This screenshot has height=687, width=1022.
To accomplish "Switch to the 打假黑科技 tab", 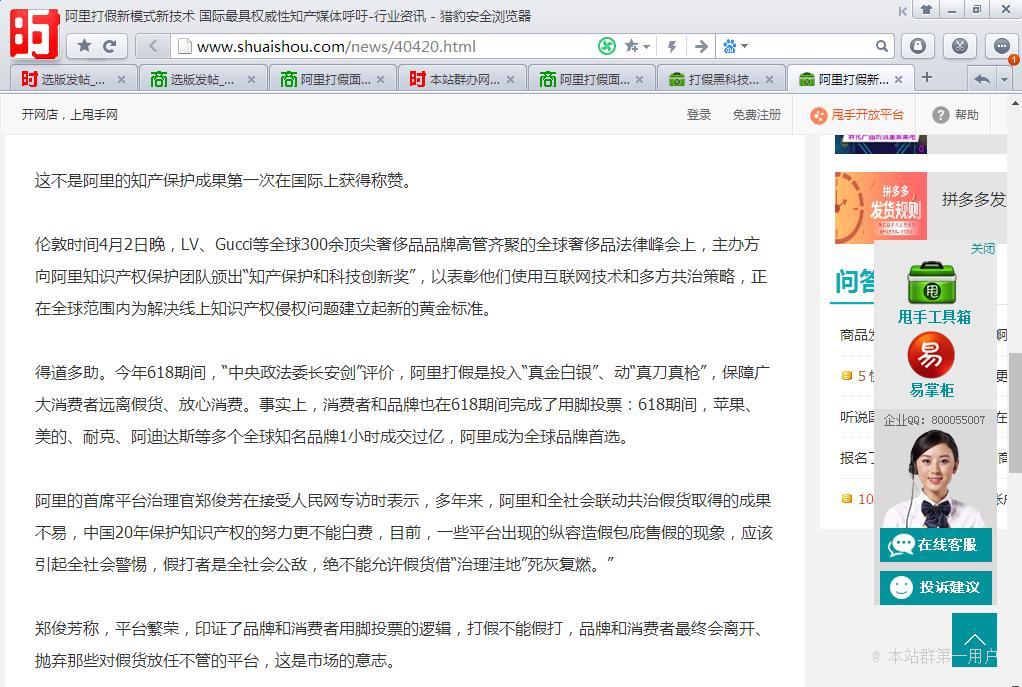I will (722, 80).
